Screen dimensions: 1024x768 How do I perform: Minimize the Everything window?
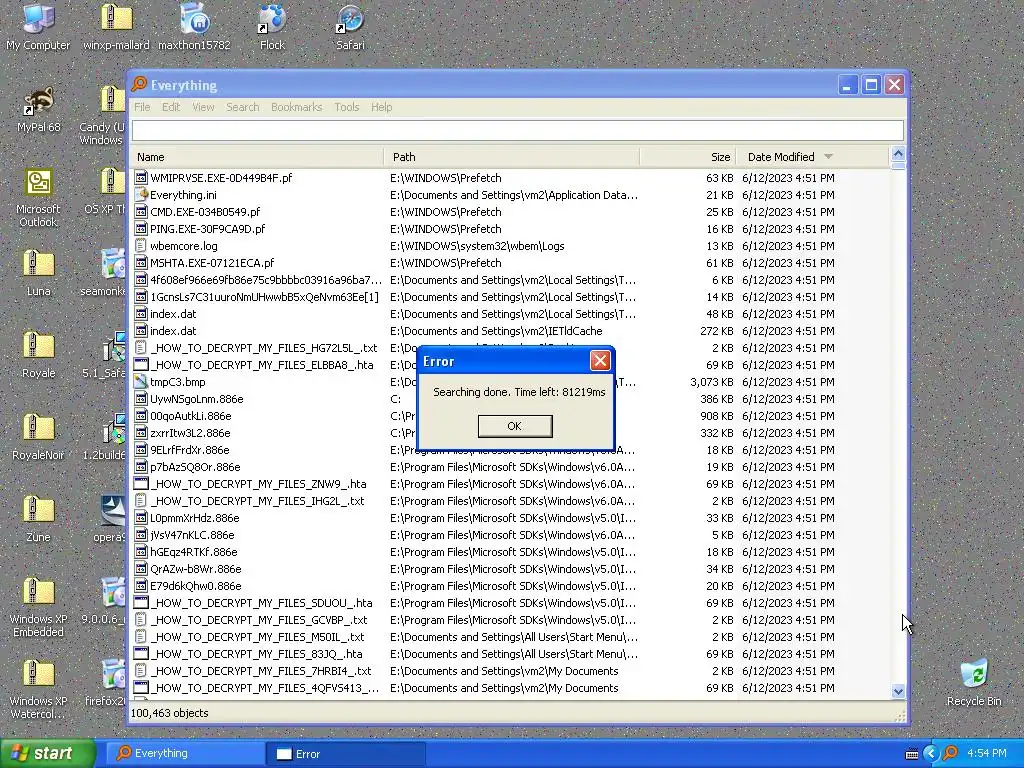click(848, 85)
